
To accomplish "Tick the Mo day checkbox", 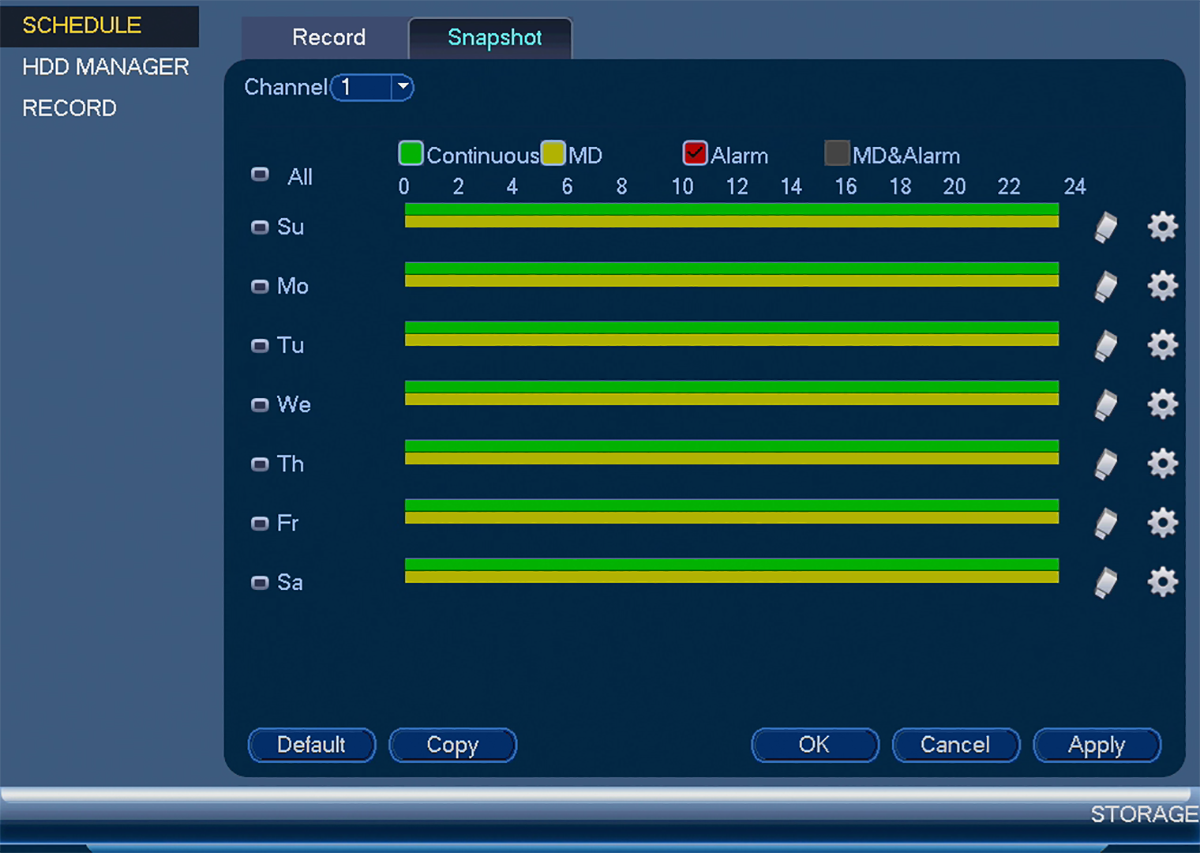I will 260,286.
